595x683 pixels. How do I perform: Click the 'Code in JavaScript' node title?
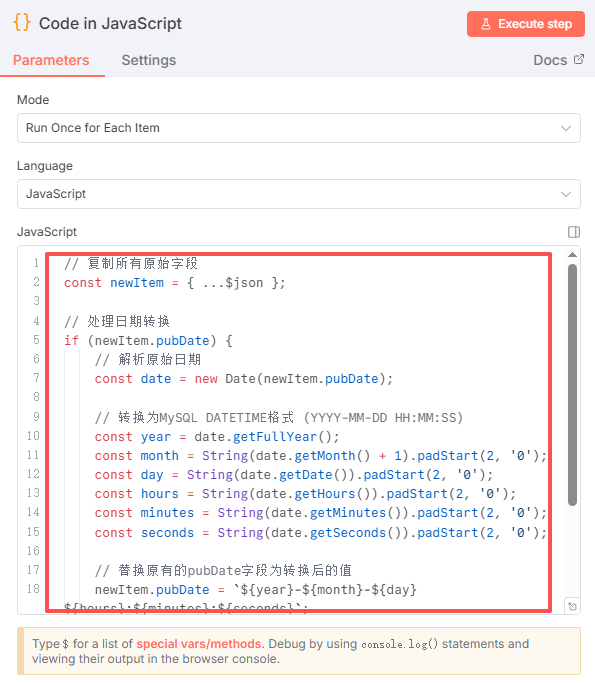110,24
